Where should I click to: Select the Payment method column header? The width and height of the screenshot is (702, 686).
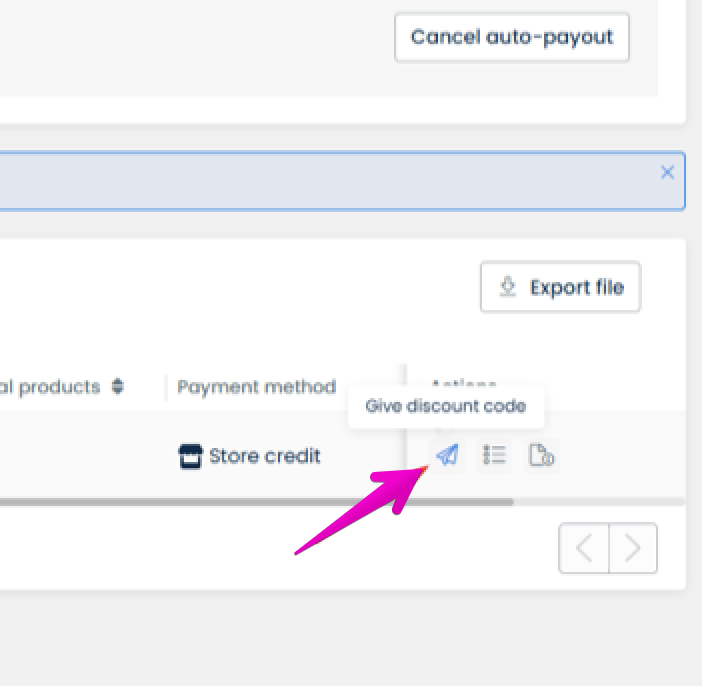click(x=257, y=387)
